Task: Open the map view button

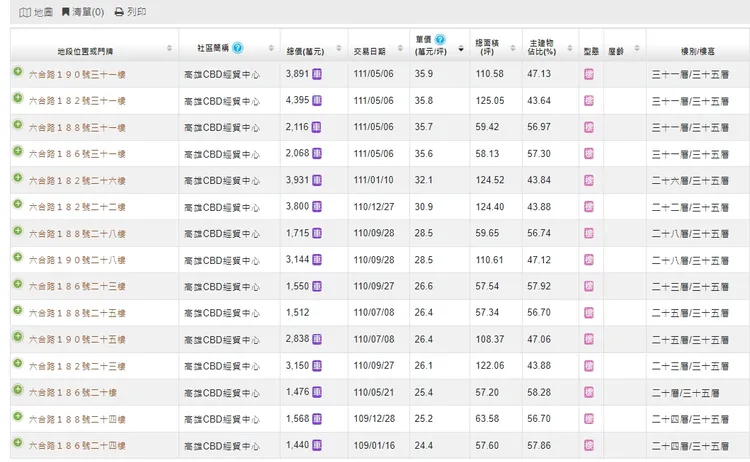Action: point(36,12)
